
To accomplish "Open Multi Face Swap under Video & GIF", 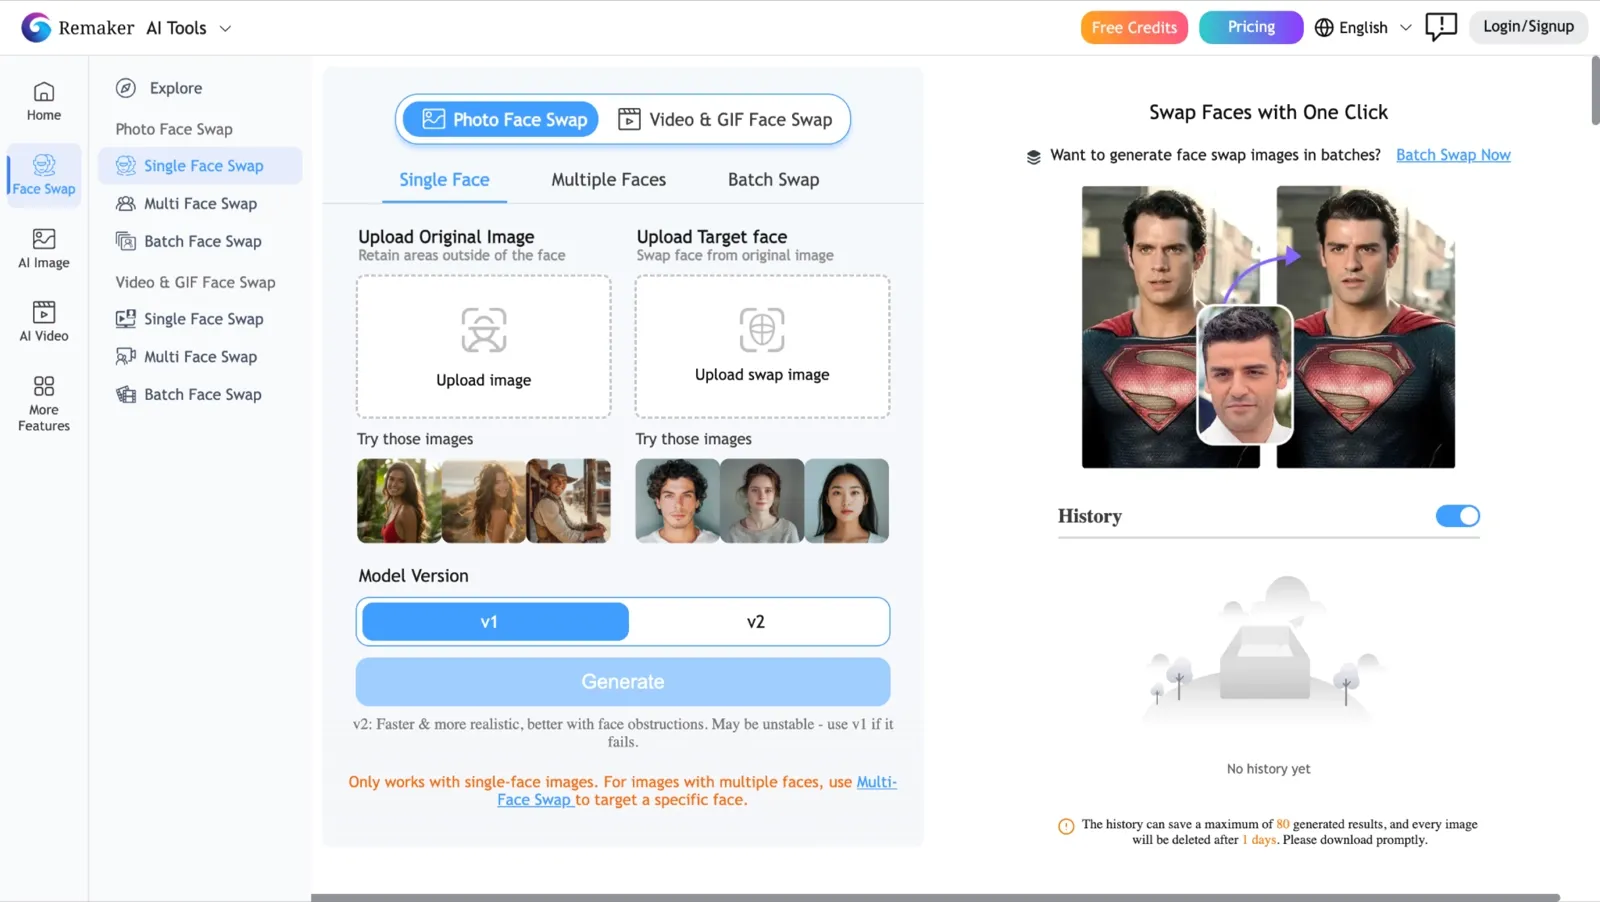I will (200, 357).
